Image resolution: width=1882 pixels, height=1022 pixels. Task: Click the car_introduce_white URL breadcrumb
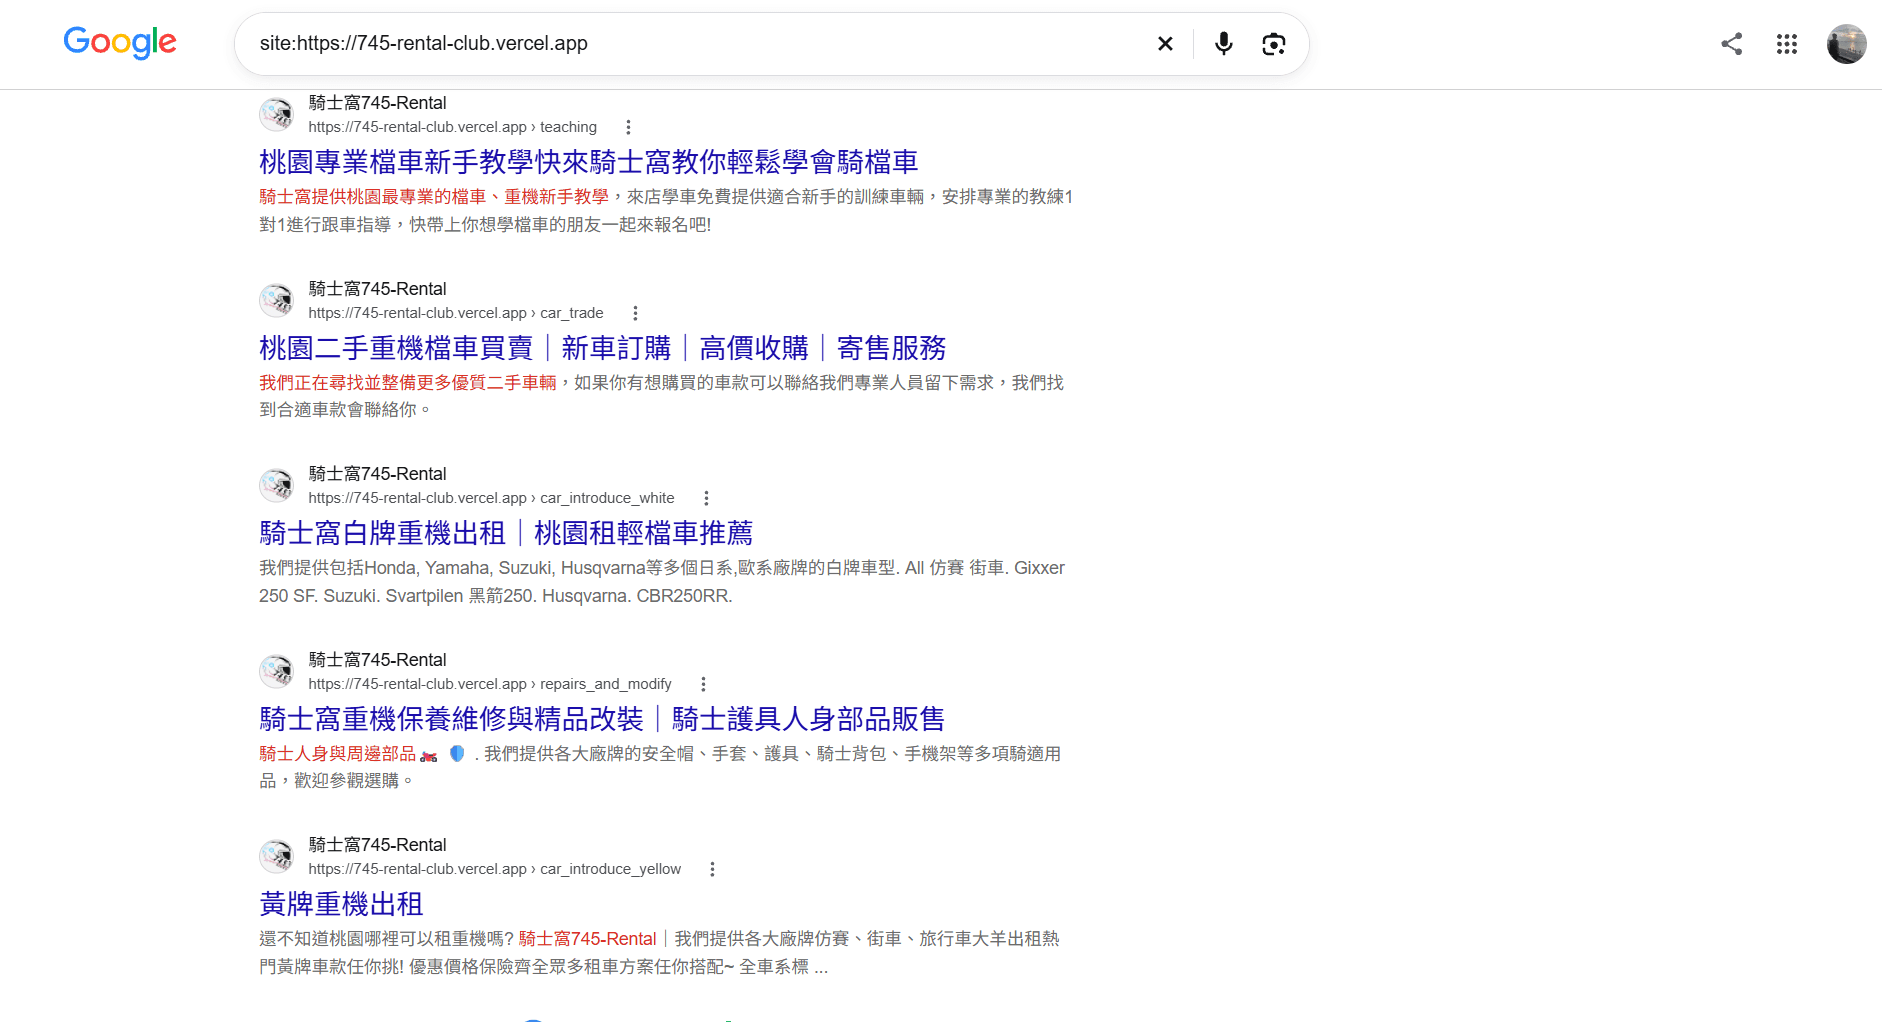coord(491,498)
